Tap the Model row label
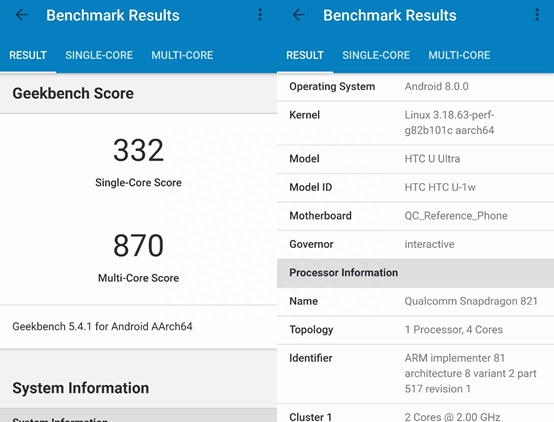This screenshot has height=422, width=554. click(x=305, y=159)
